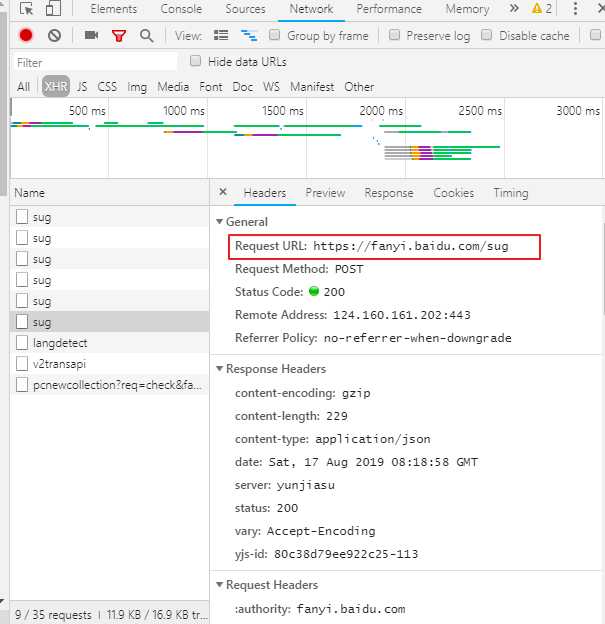Switch to the Console tab

181,9
